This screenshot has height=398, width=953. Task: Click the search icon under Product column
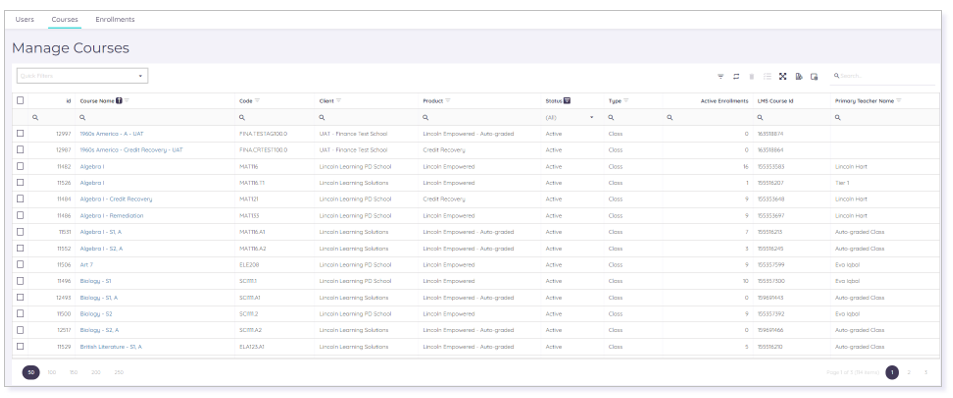coord(425,118)
